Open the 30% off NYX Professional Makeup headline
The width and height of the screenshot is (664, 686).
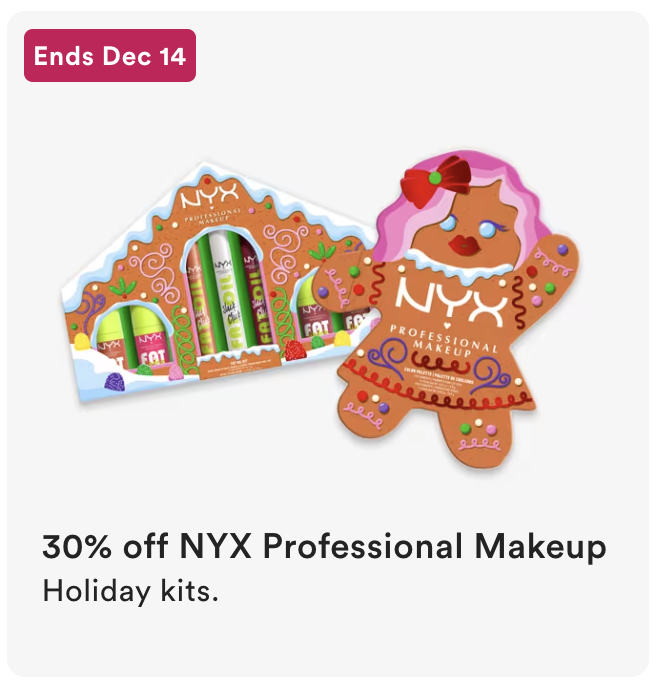[x=324, y=547]
